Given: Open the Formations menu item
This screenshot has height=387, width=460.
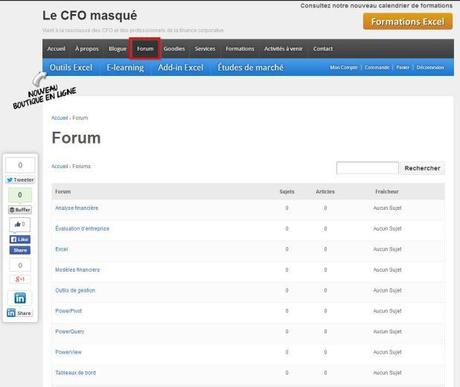Looking at the screenshot, I should click(x=240, y=49).
